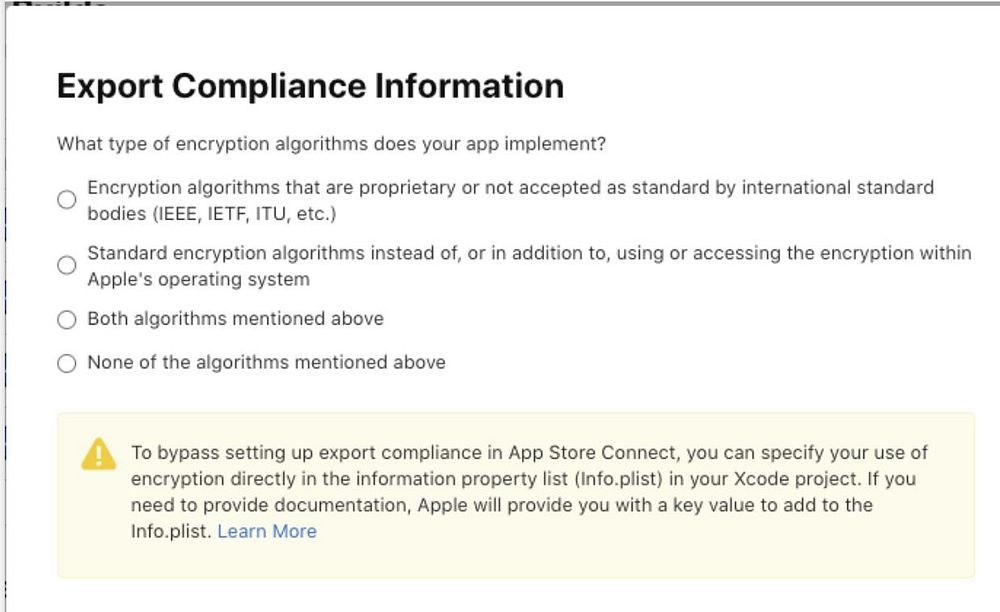
Task: Click the encryption algorithms question text
Action: click(331, 144)
